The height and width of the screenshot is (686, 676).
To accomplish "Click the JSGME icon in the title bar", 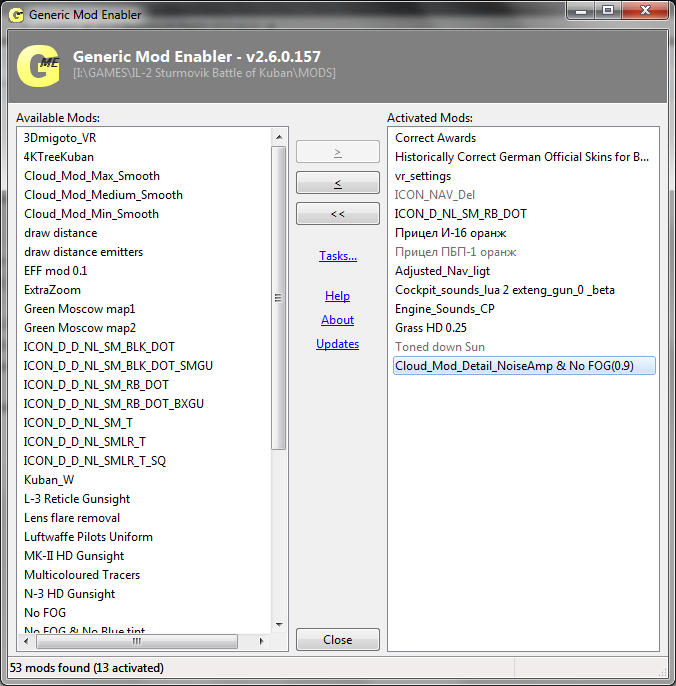I will (x=16, y=15).
